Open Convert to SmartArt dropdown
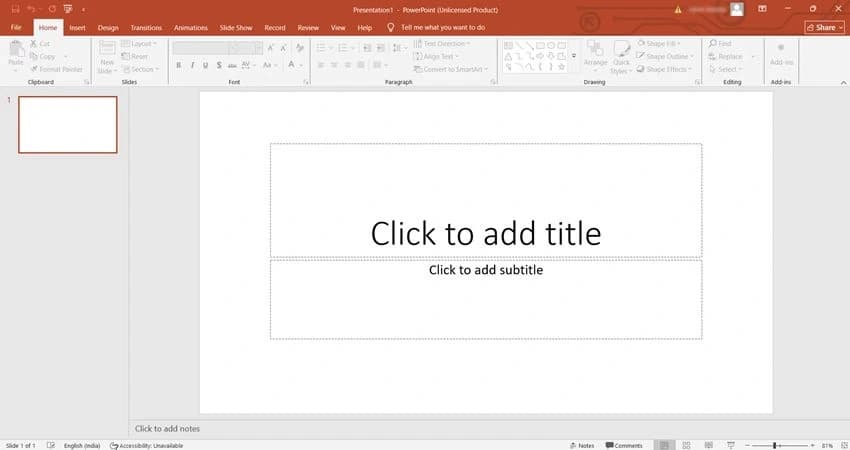Screen dimensions: 850x450 point(450,69)
